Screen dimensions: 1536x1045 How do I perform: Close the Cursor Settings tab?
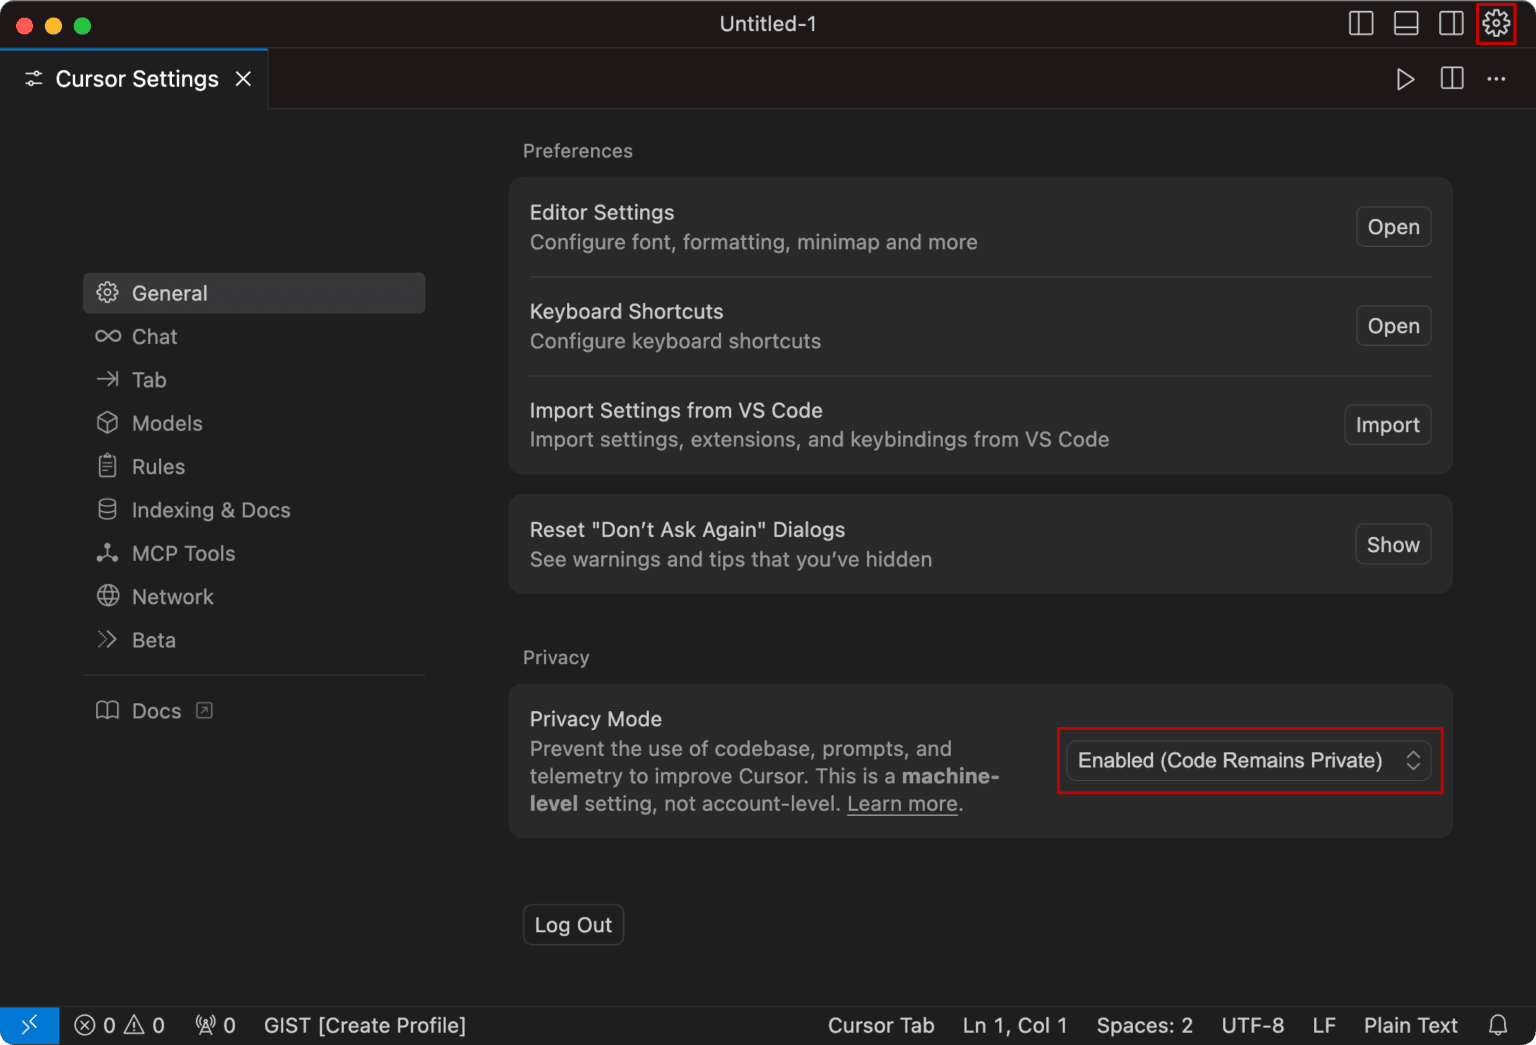pyautogui.click(x=243, y=79)
